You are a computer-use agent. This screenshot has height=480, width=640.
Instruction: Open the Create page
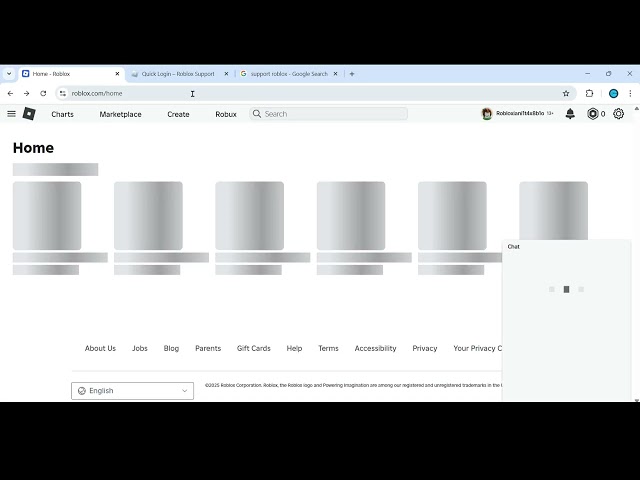pyautogui.click(x=178, y=114)
